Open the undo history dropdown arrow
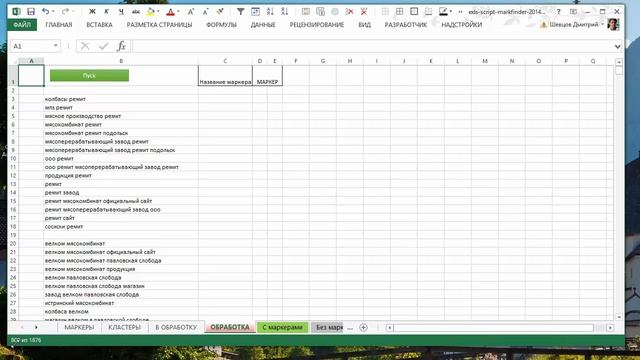This screenshot has width=640, height=360. pos(53,12)
